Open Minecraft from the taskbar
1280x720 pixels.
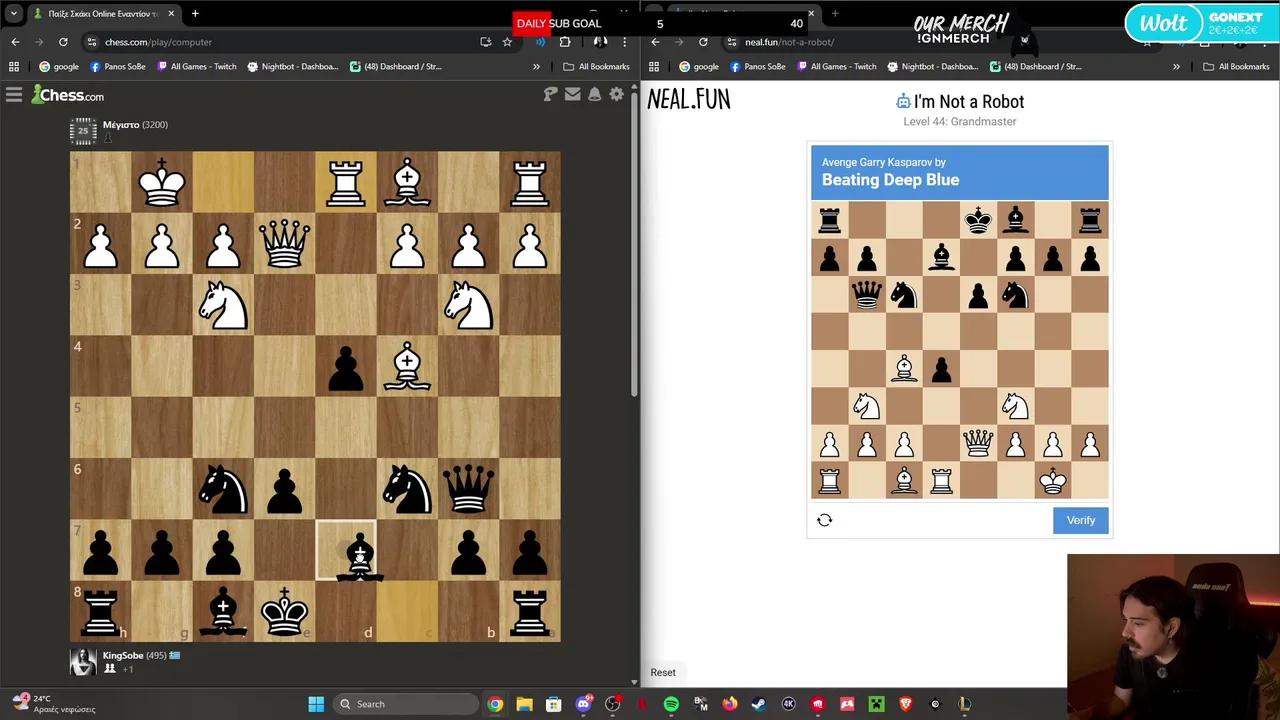coord(877,704)
